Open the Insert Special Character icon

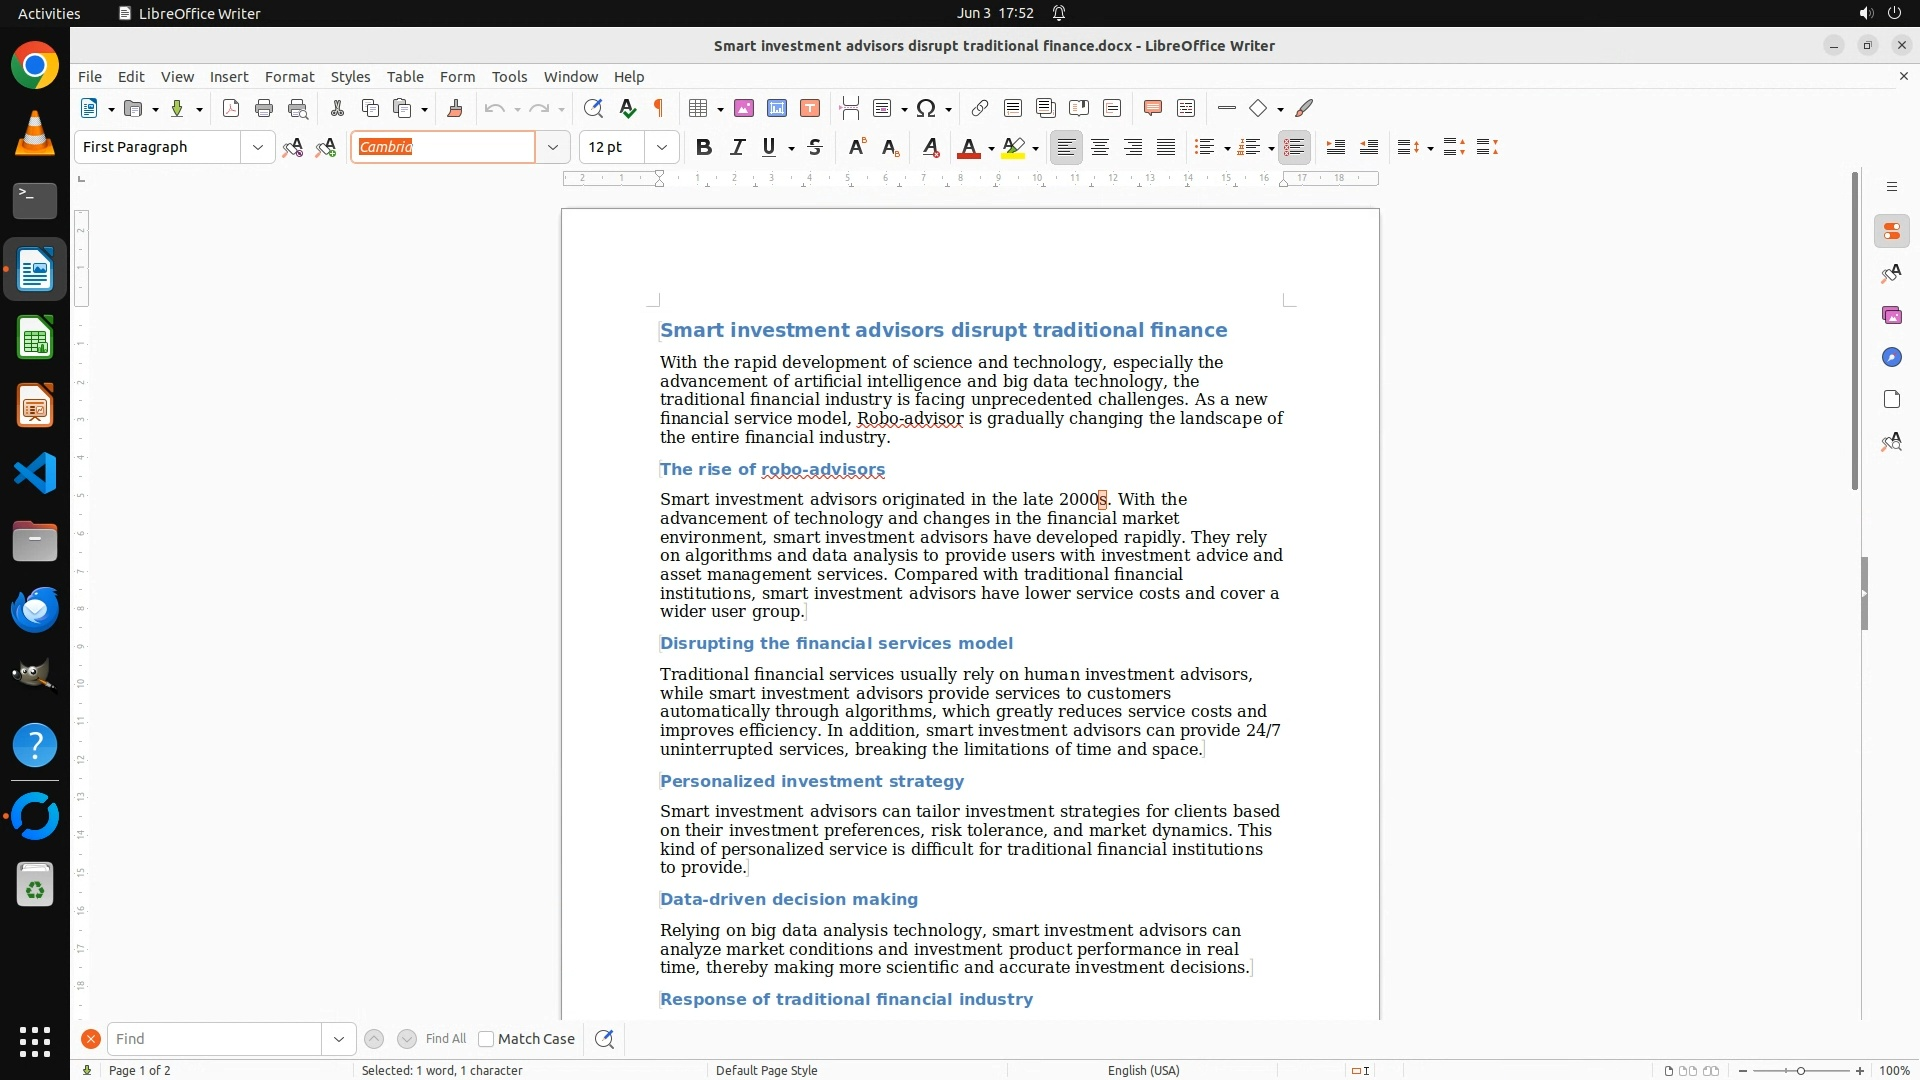pos(926,109)
